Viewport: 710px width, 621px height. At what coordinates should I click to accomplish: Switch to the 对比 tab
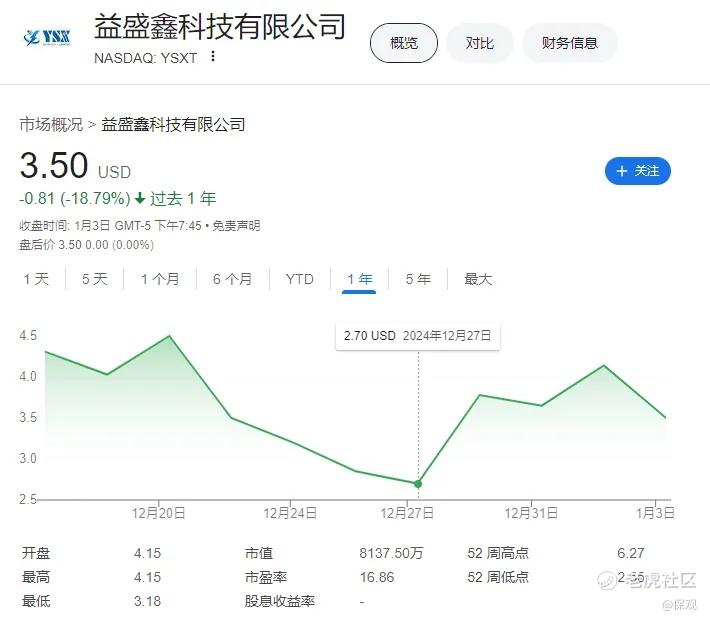(x=480, y=43)
